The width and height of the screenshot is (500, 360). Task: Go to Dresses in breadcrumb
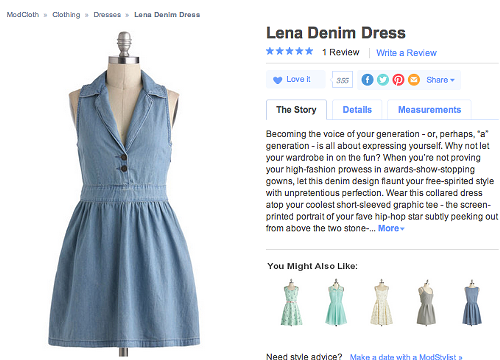tap(107, 15)
